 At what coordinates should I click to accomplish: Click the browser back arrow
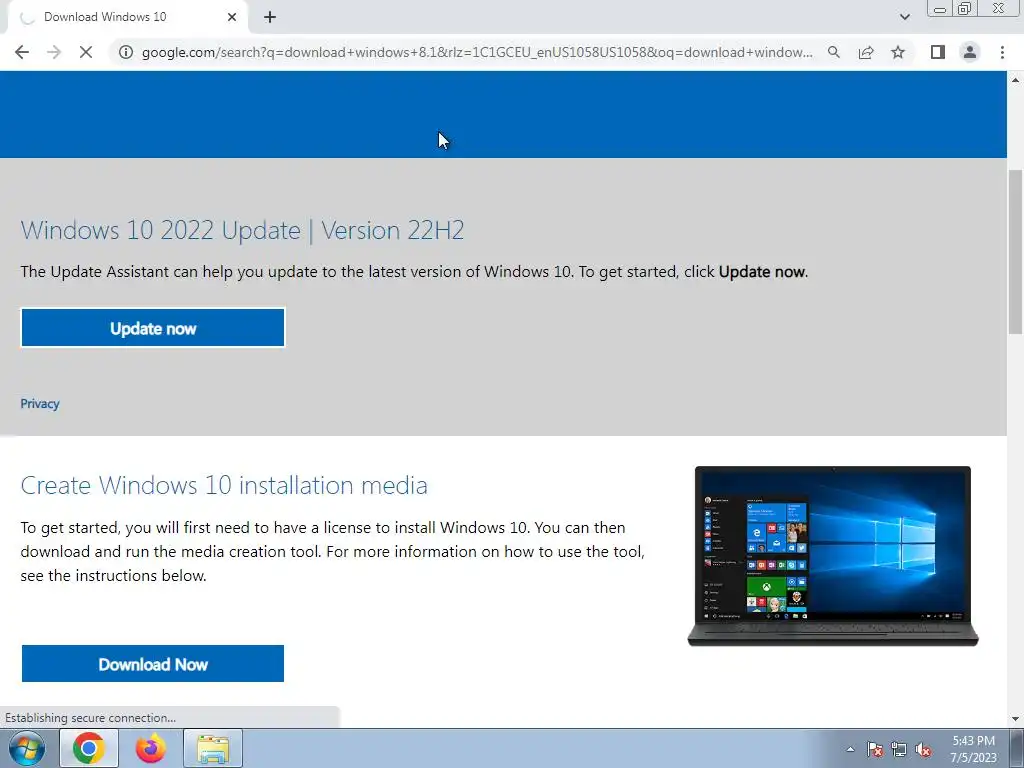[x=22, y=52]
